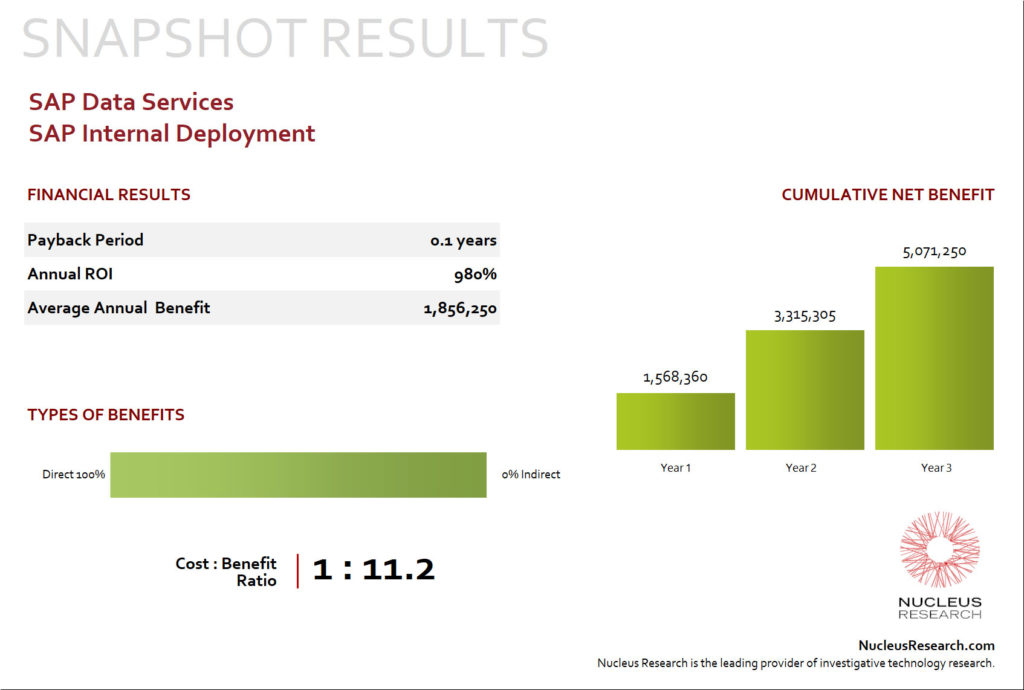Click the Nucleus Research starburst logo

coord(939,549)
